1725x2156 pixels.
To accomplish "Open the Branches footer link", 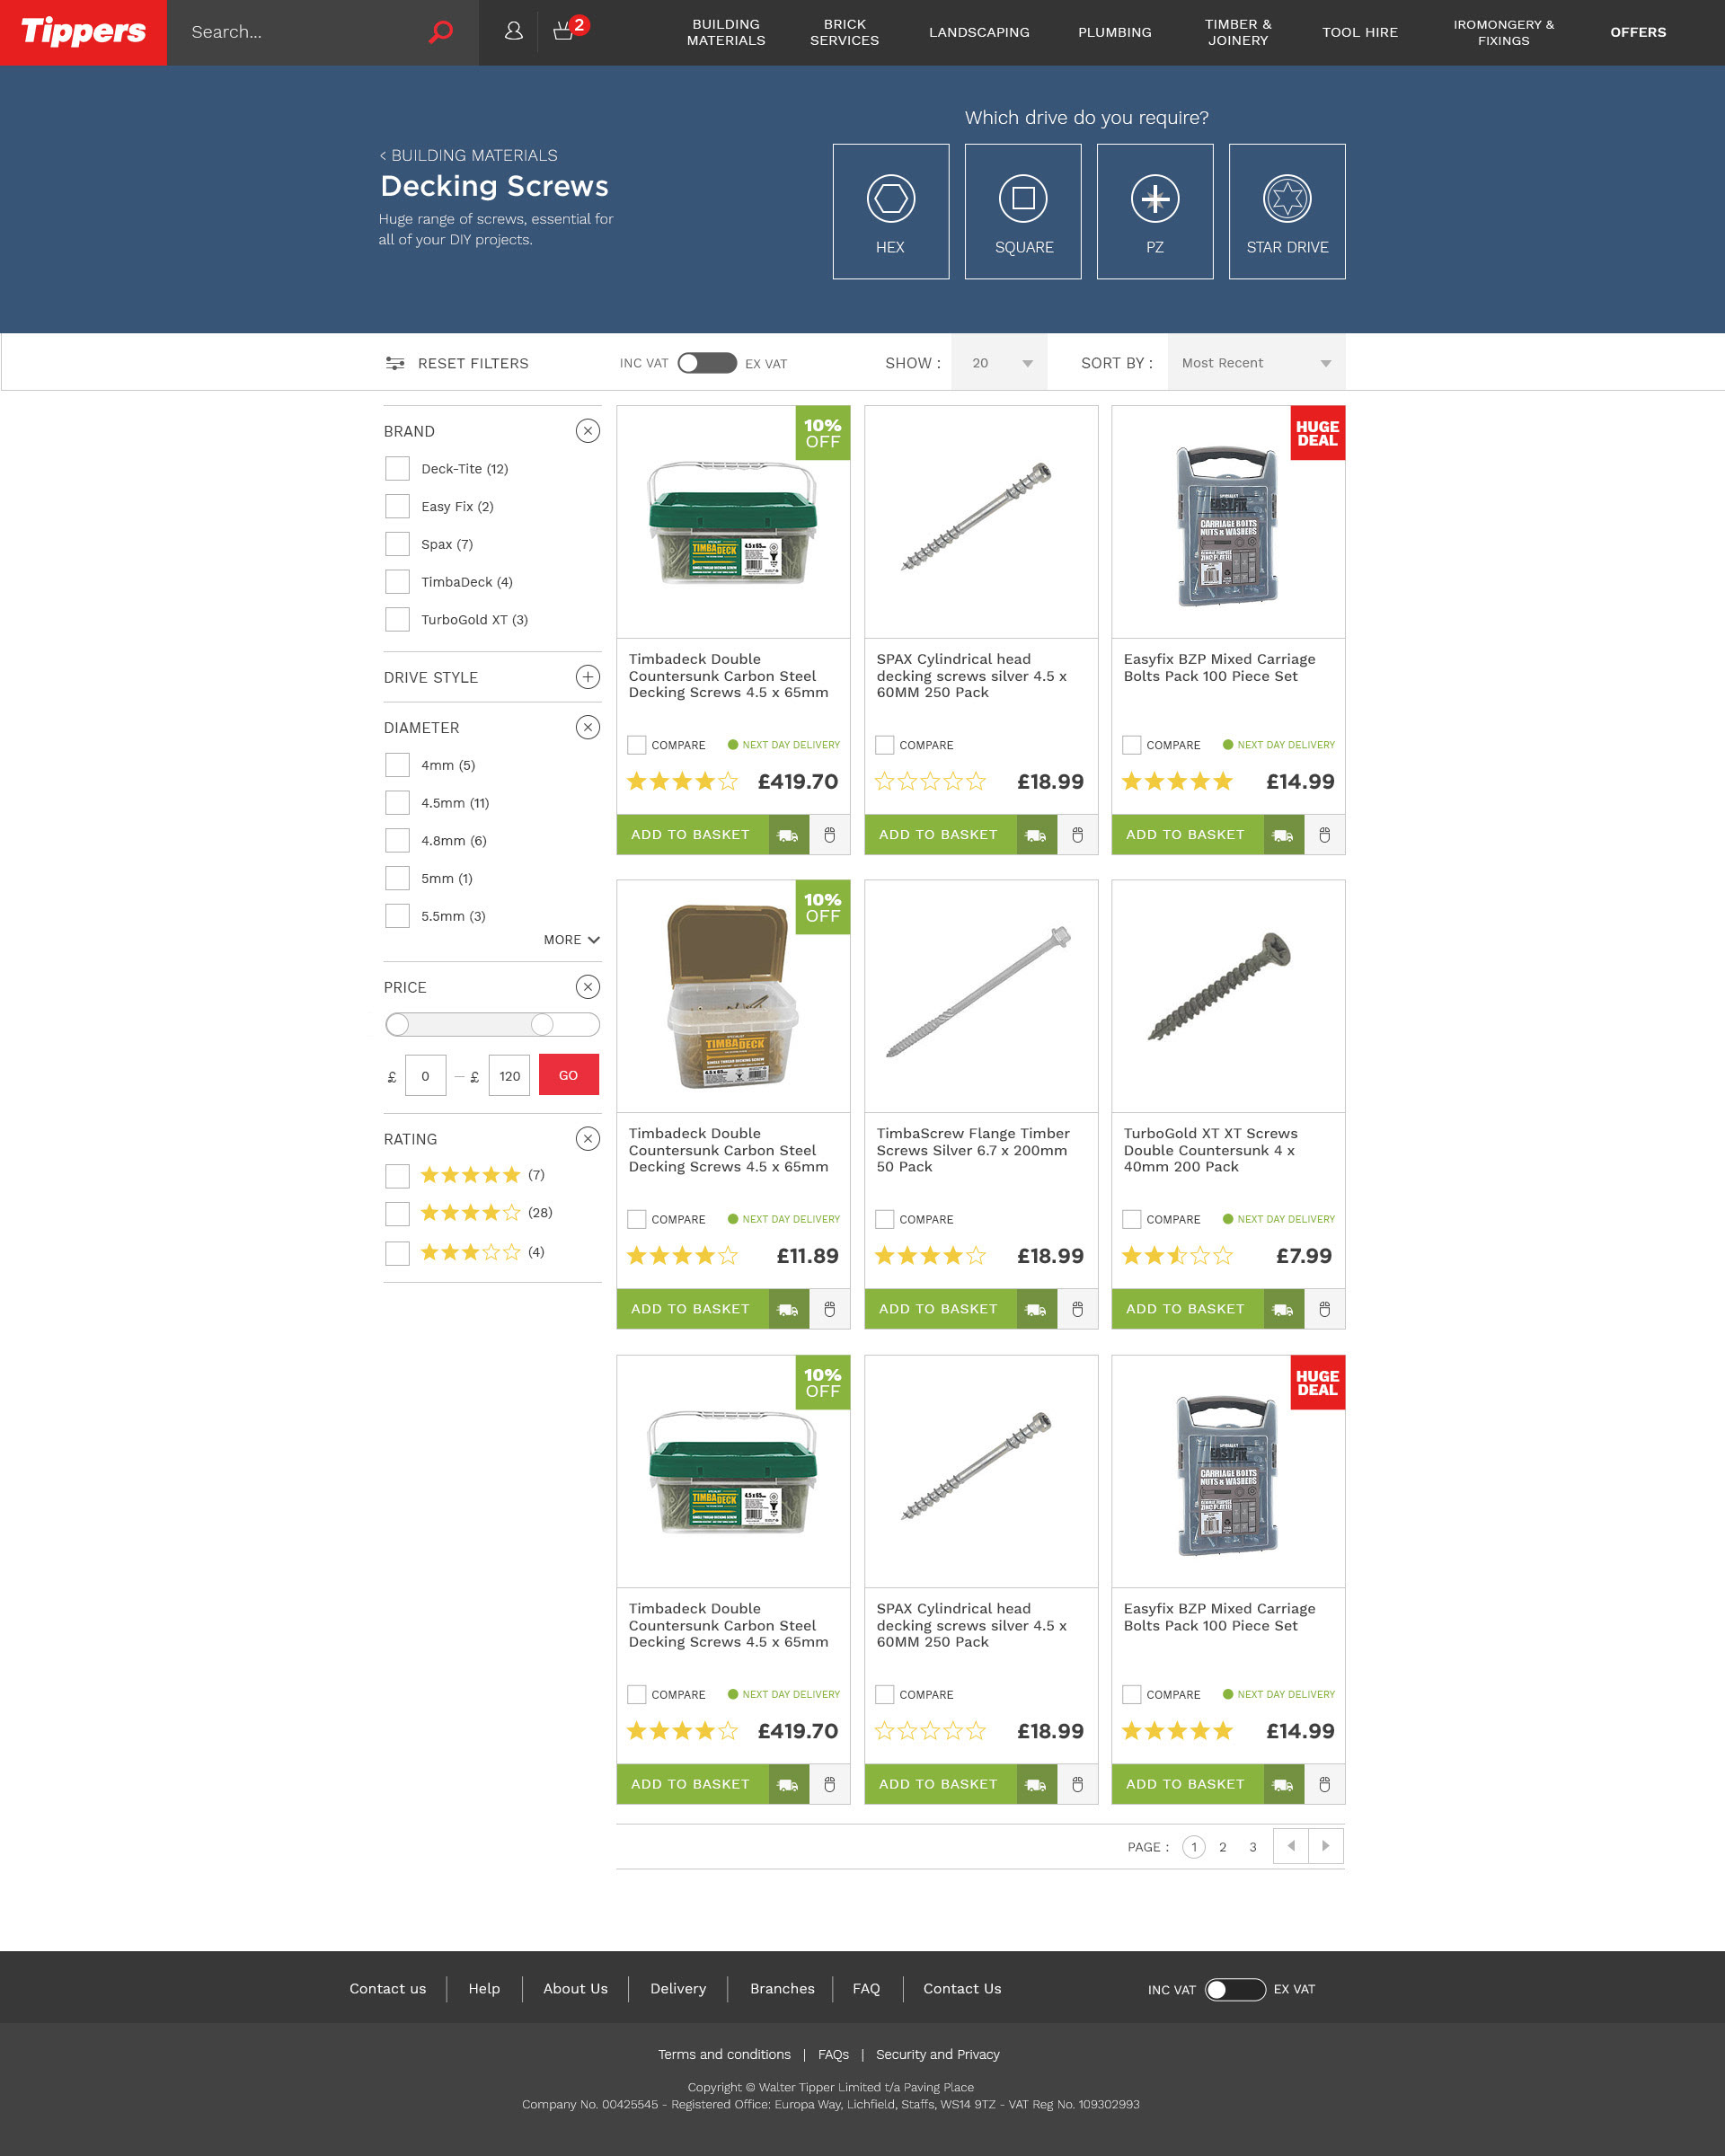I will pyautogui.click(x=782, y=1988).
